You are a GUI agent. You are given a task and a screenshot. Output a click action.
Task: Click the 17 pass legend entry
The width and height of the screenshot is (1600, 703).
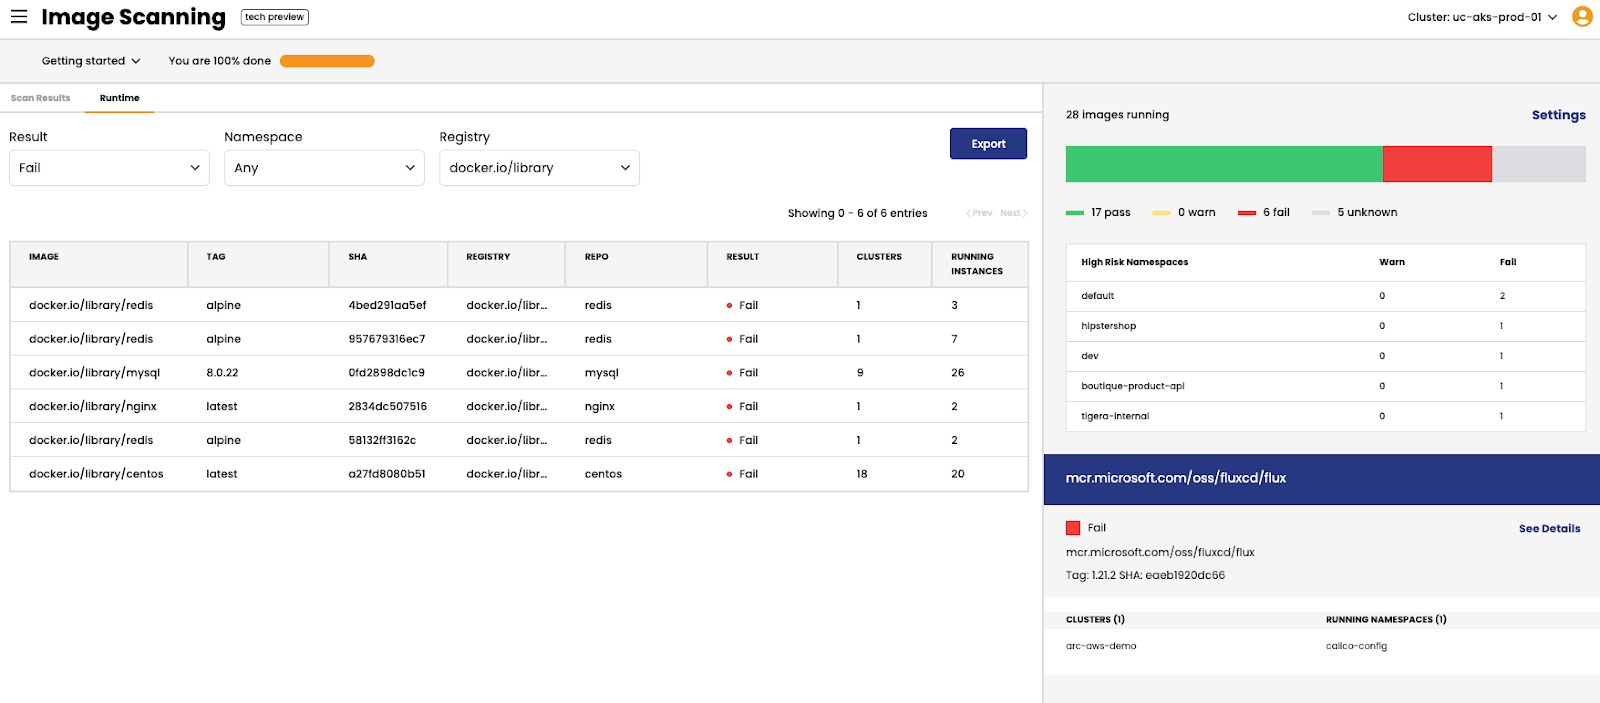tap(1099, 212)
